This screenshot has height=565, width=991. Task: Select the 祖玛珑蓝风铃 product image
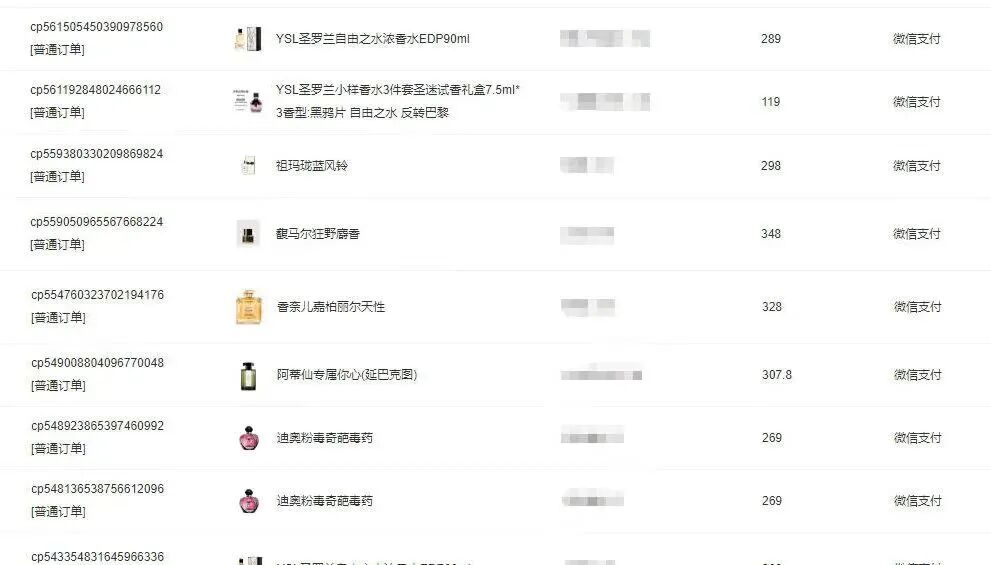point(248,166)
